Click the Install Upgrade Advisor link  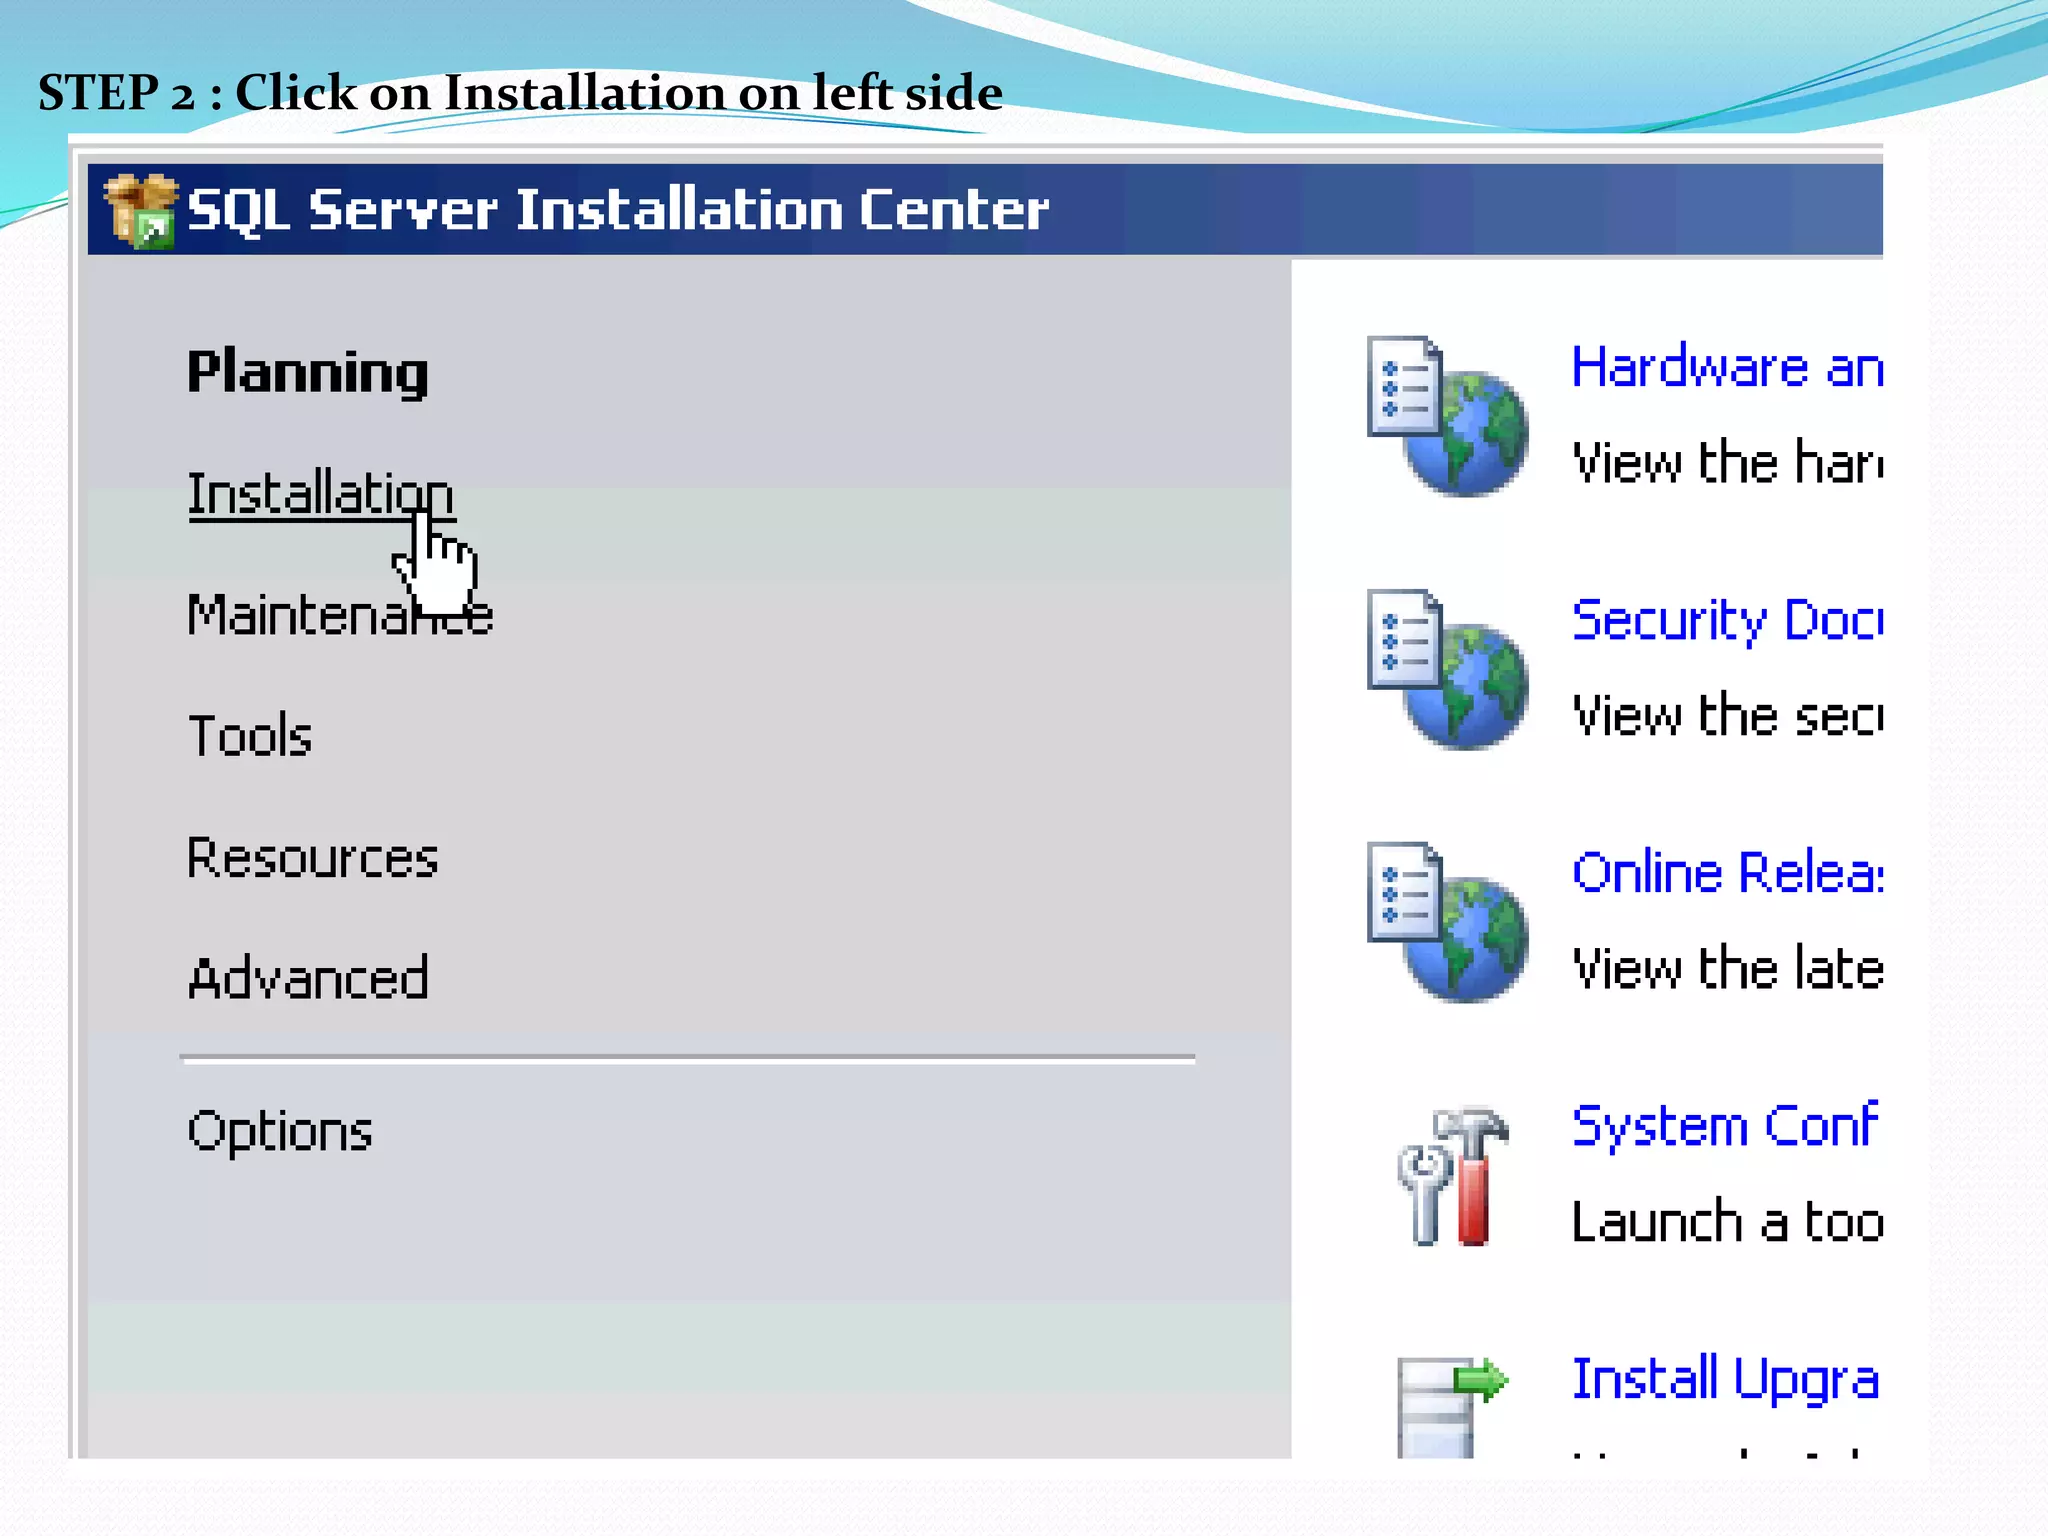coord(1725,1379)
